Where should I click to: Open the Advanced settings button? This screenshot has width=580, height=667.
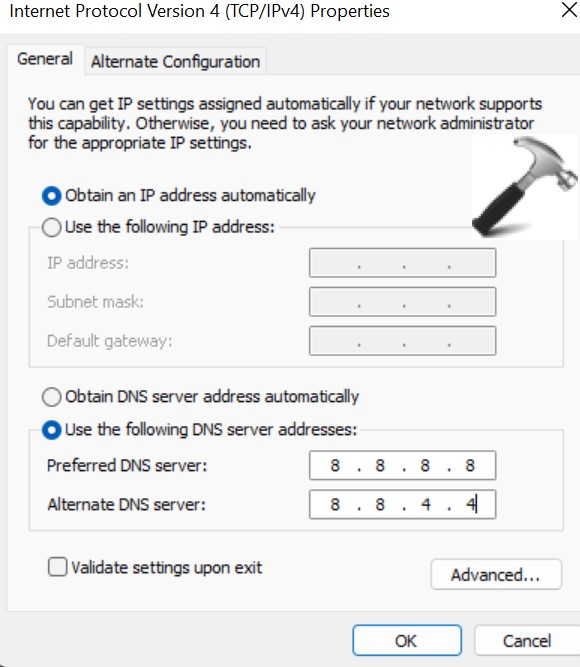(x=496, y=574)
